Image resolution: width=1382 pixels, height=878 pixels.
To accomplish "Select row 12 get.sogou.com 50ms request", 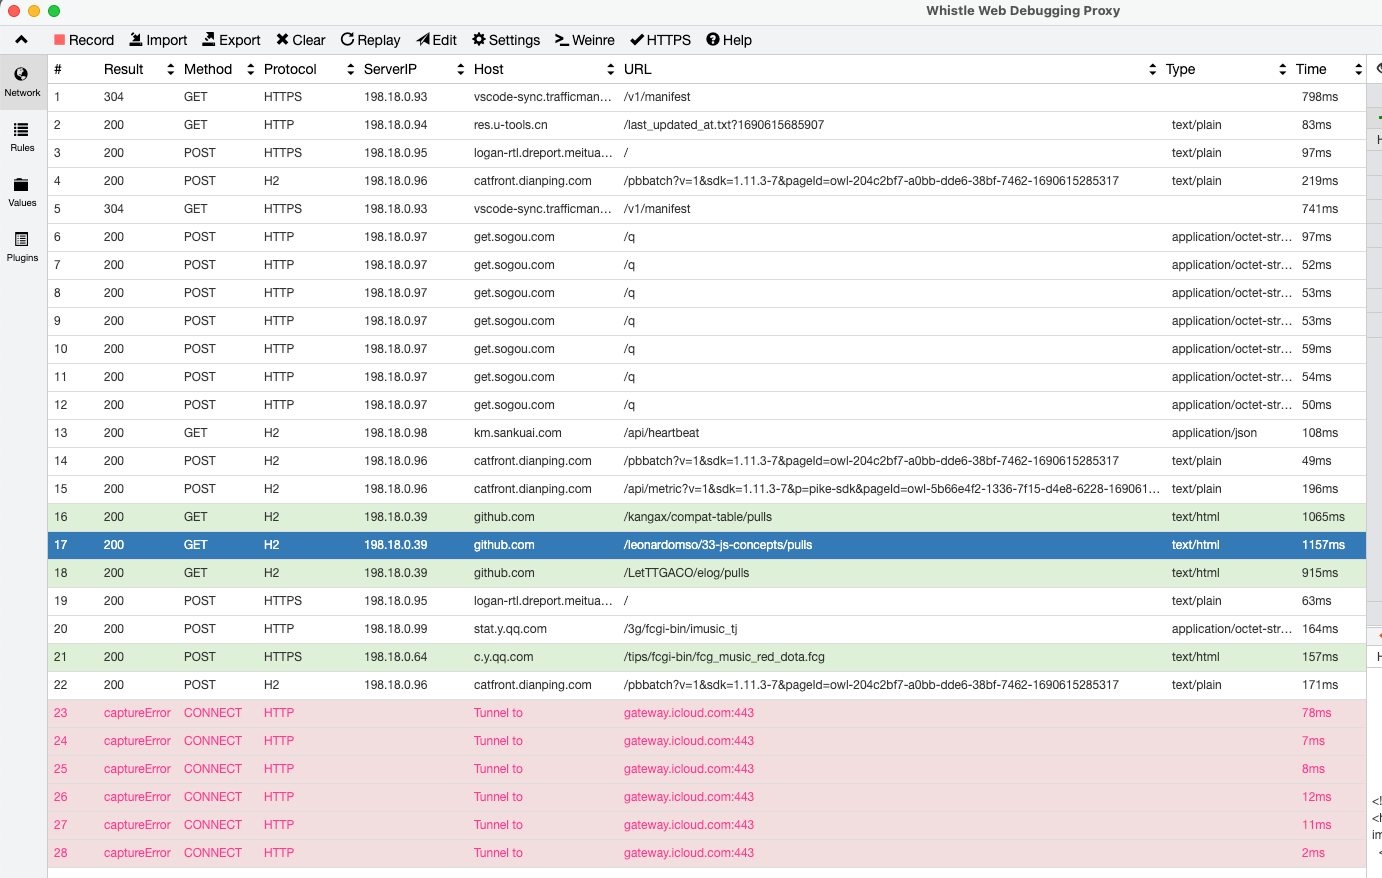I will click(707, 405).
